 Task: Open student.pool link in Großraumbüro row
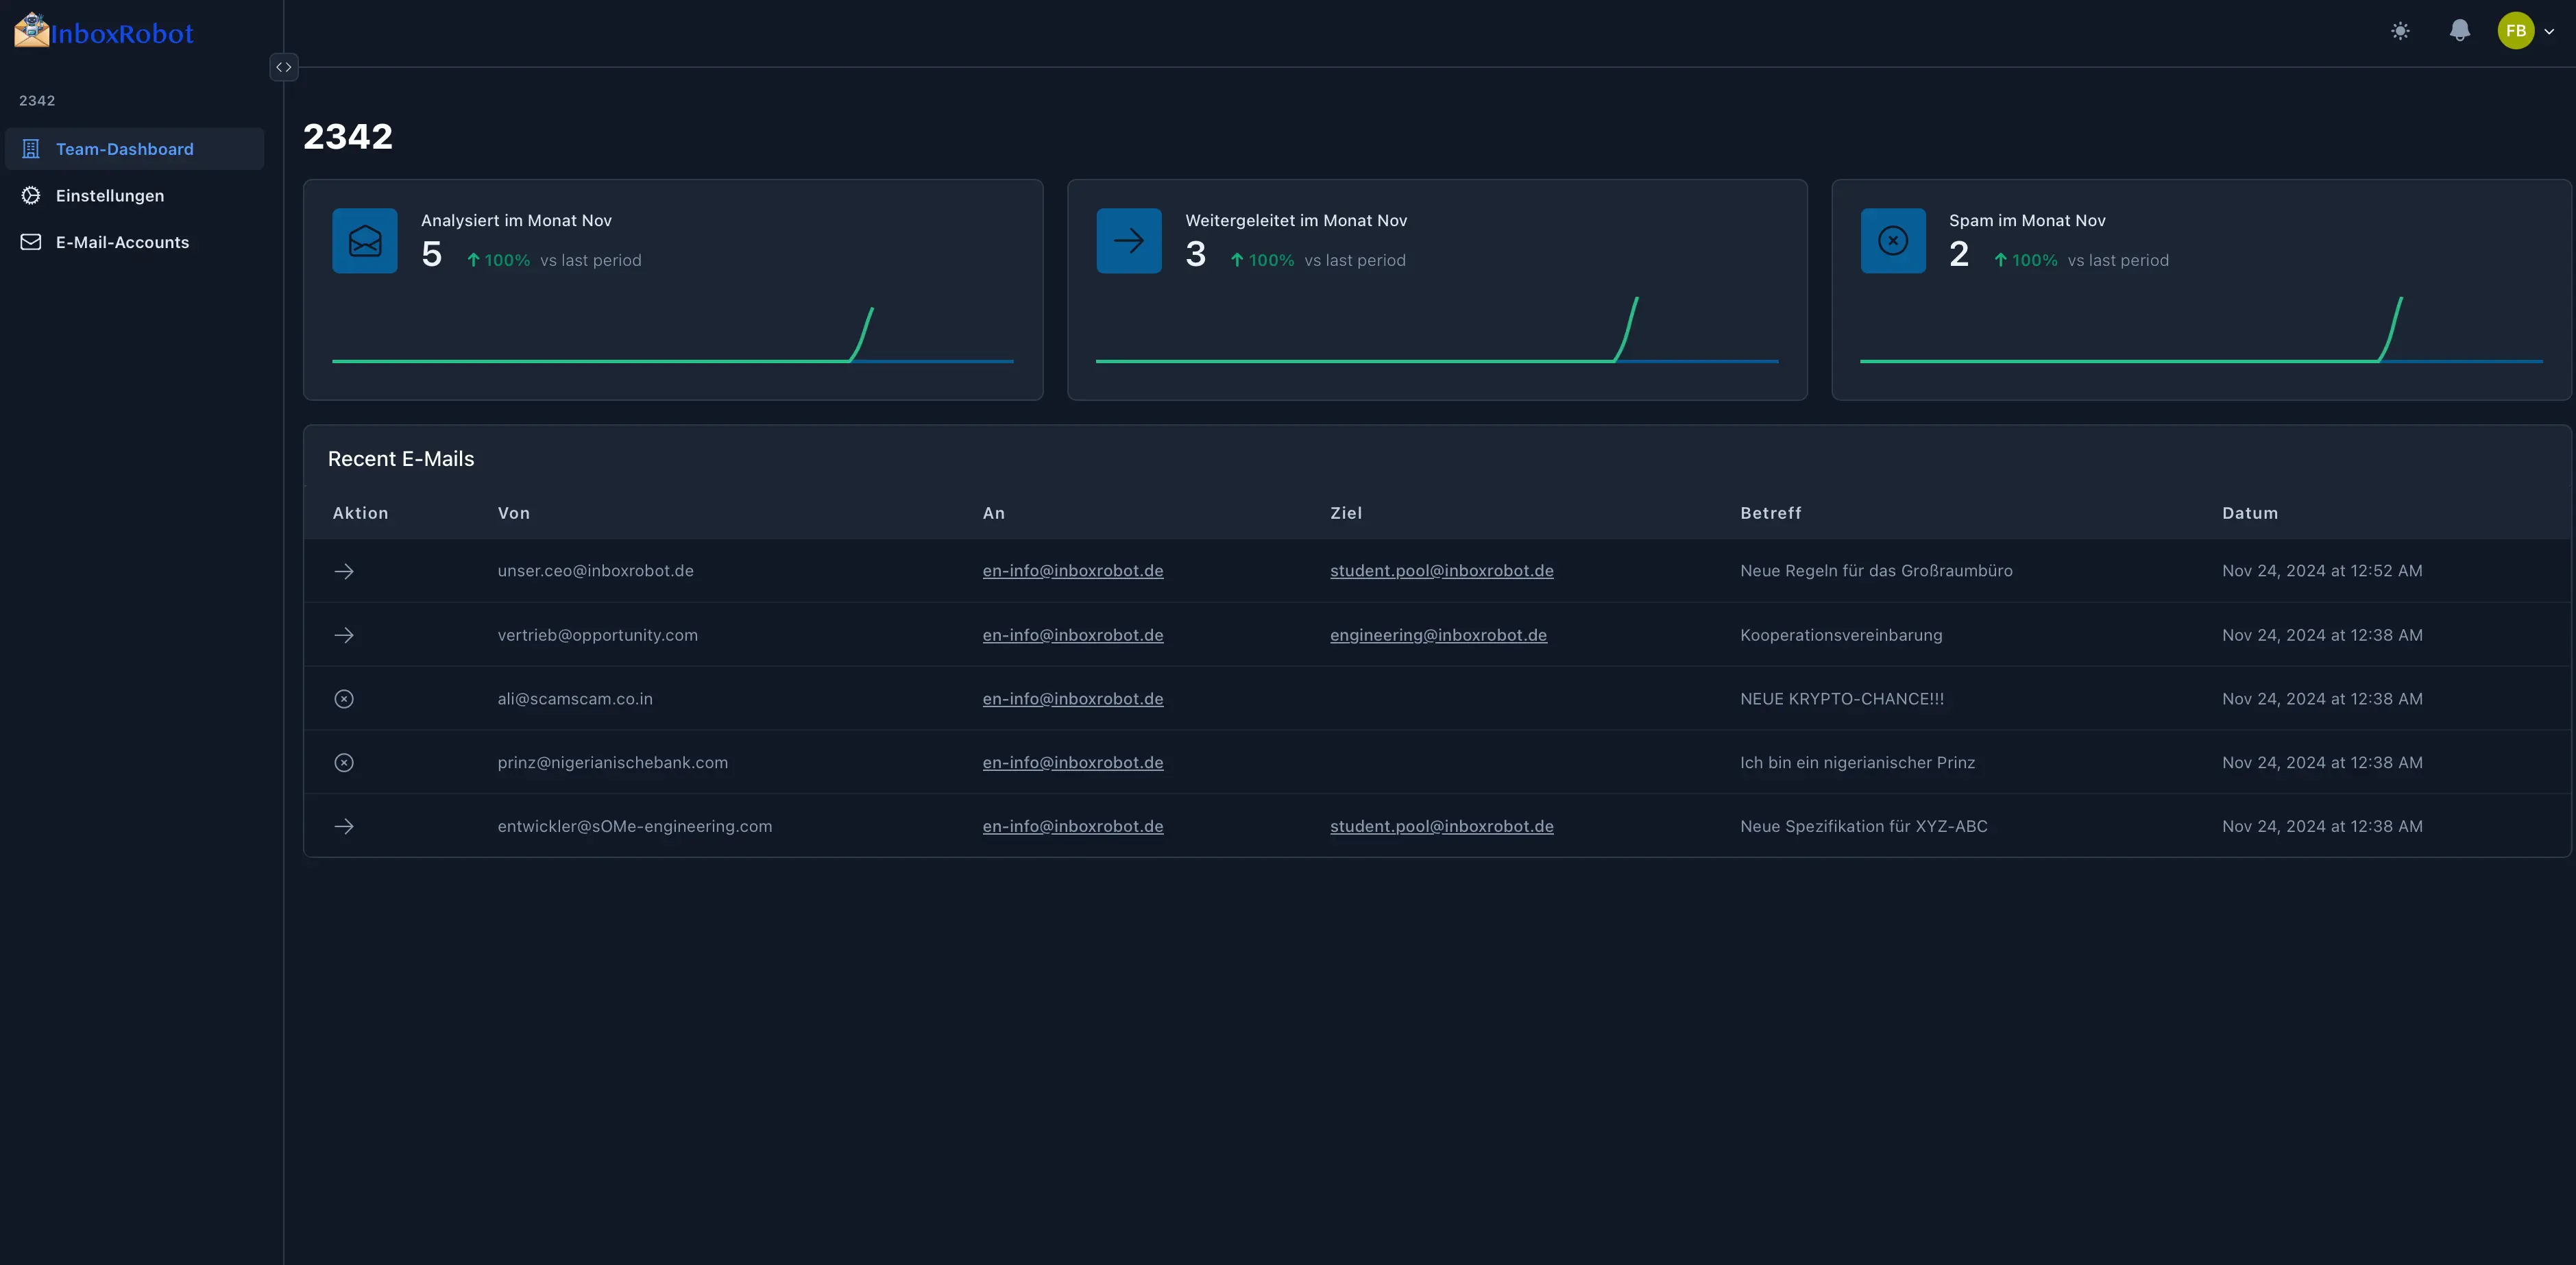[1442, 571]
